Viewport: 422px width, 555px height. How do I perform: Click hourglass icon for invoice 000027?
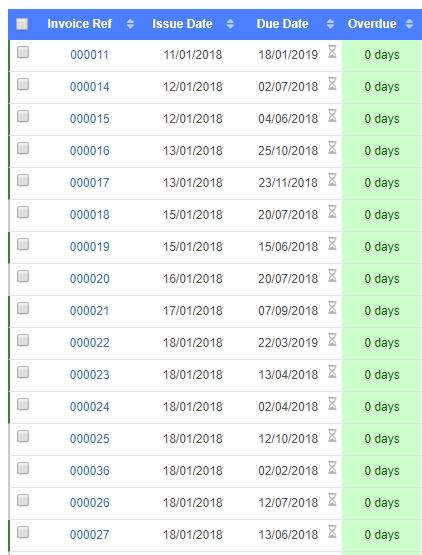[x=332, y=532]
